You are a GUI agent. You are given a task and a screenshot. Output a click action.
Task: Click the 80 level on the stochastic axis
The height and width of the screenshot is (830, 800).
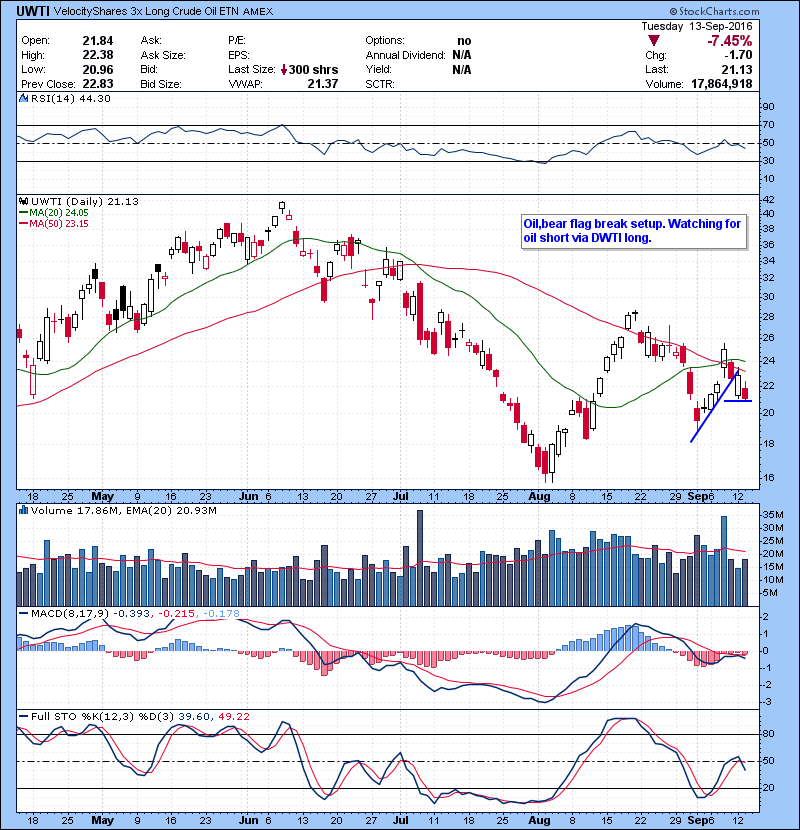coord(769,734)
